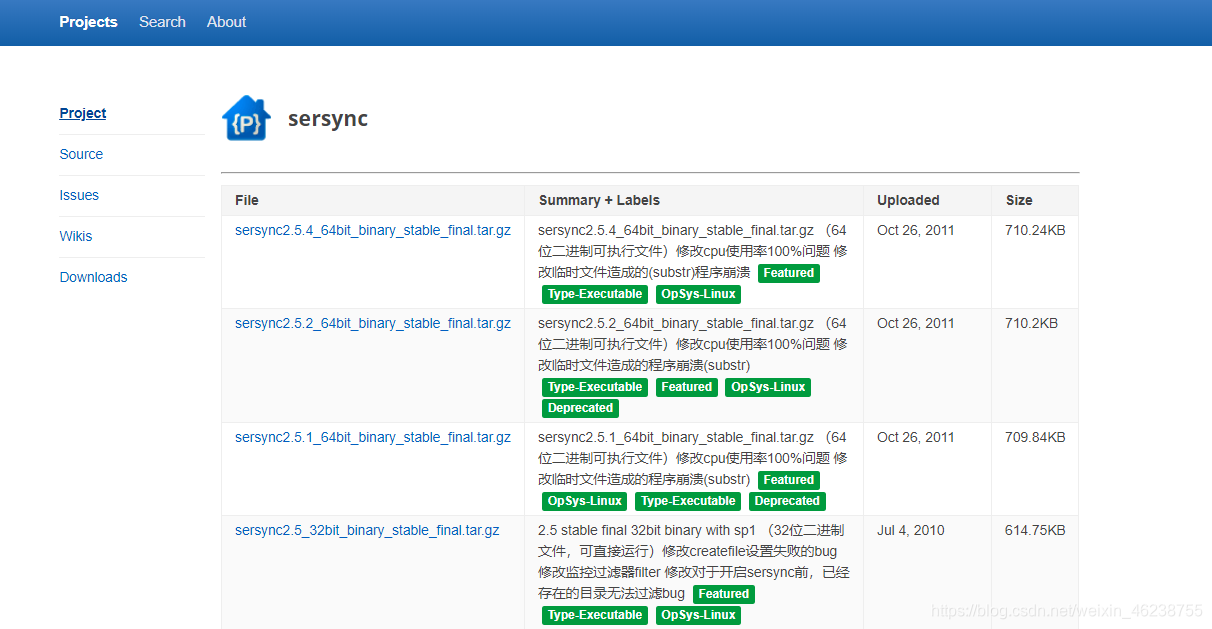The height and width of the screenshot is (629, 1212).
Task: Download sersync2.5.4_64bit_binary_stable_final.tar.gz
Action: (373, 230)
